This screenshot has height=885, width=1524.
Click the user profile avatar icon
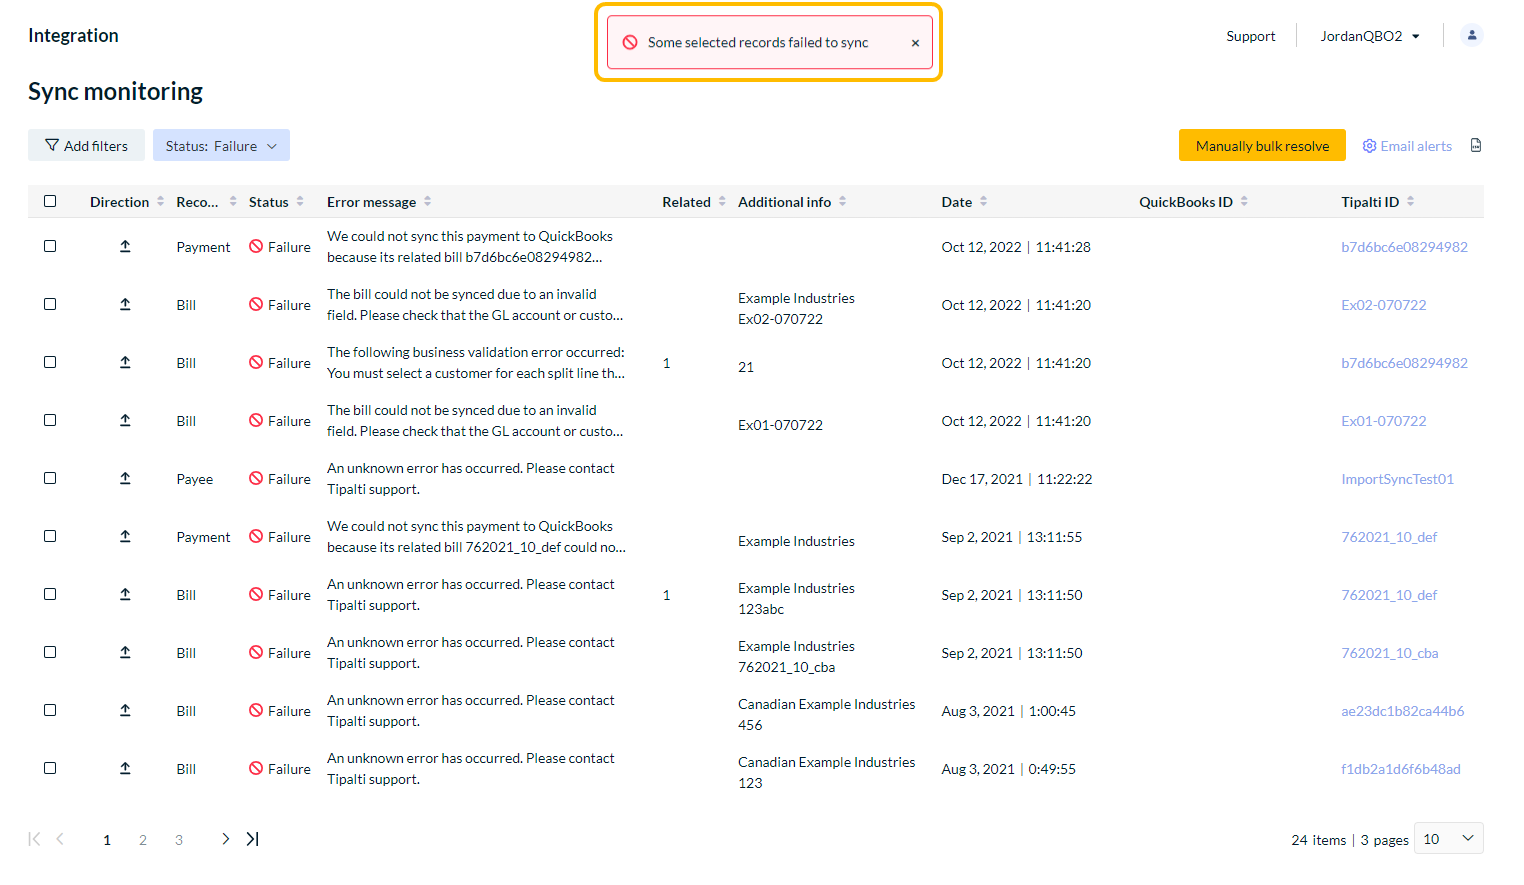point(1471,35)
